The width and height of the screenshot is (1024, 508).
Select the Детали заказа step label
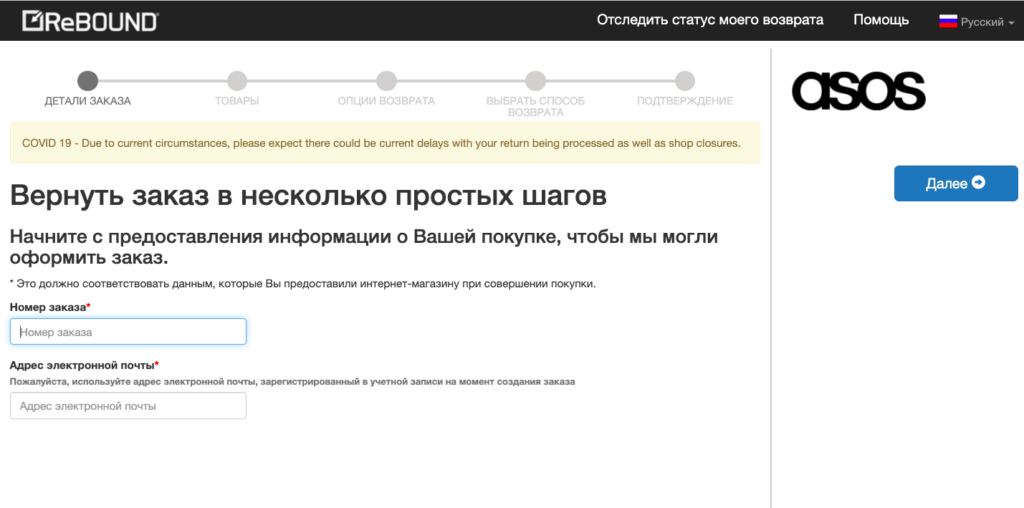[88, 101]
